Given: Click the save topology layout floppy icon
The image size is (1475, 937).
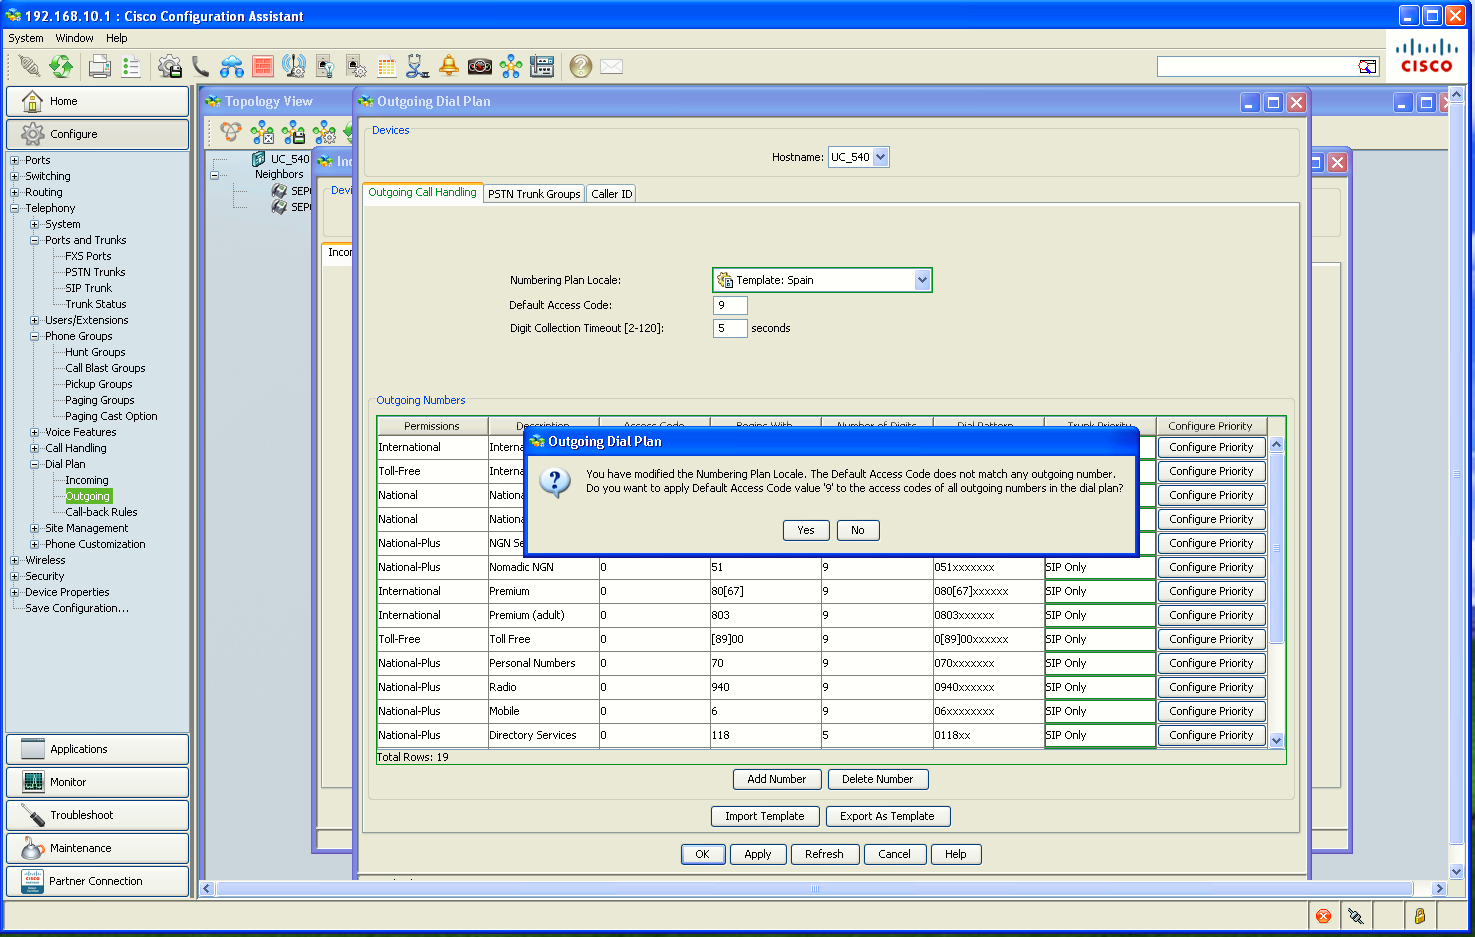Looking at the screenshot, I should pos(293,132).
